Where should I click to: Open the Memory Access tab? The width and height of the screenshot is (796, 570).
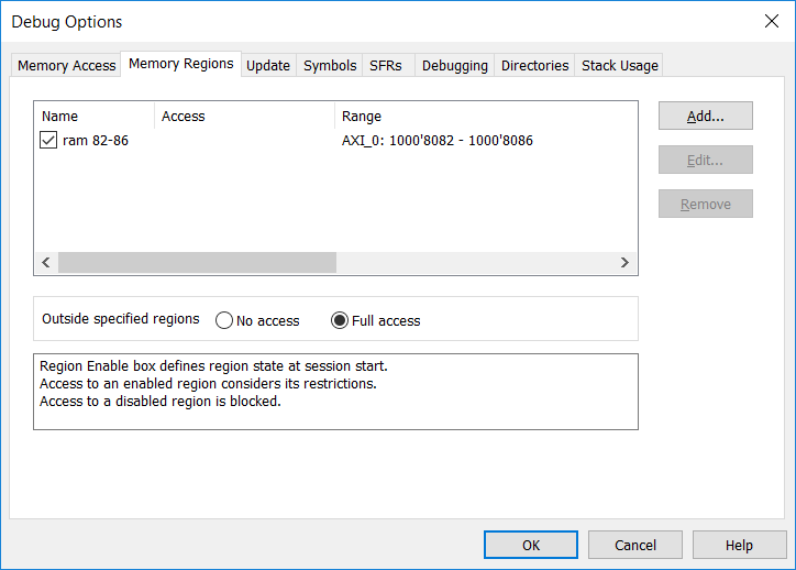pyautogui.click(x=66, y=65)
